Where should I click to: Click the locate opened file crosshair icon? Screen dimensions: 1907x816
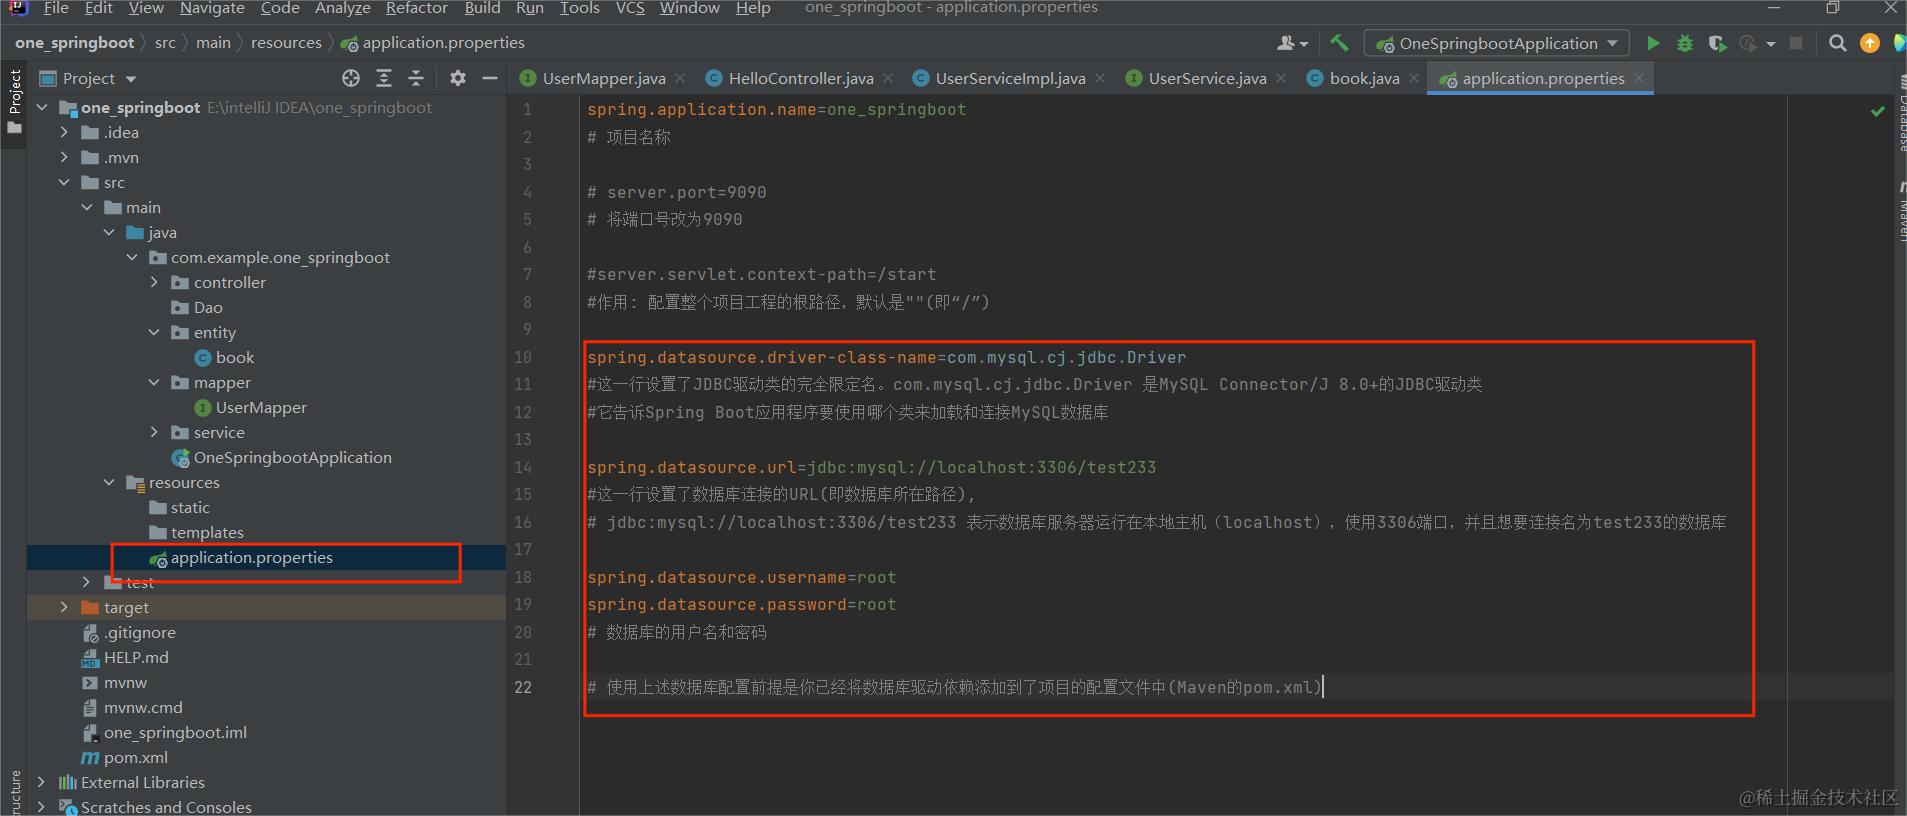pos(351,78)
